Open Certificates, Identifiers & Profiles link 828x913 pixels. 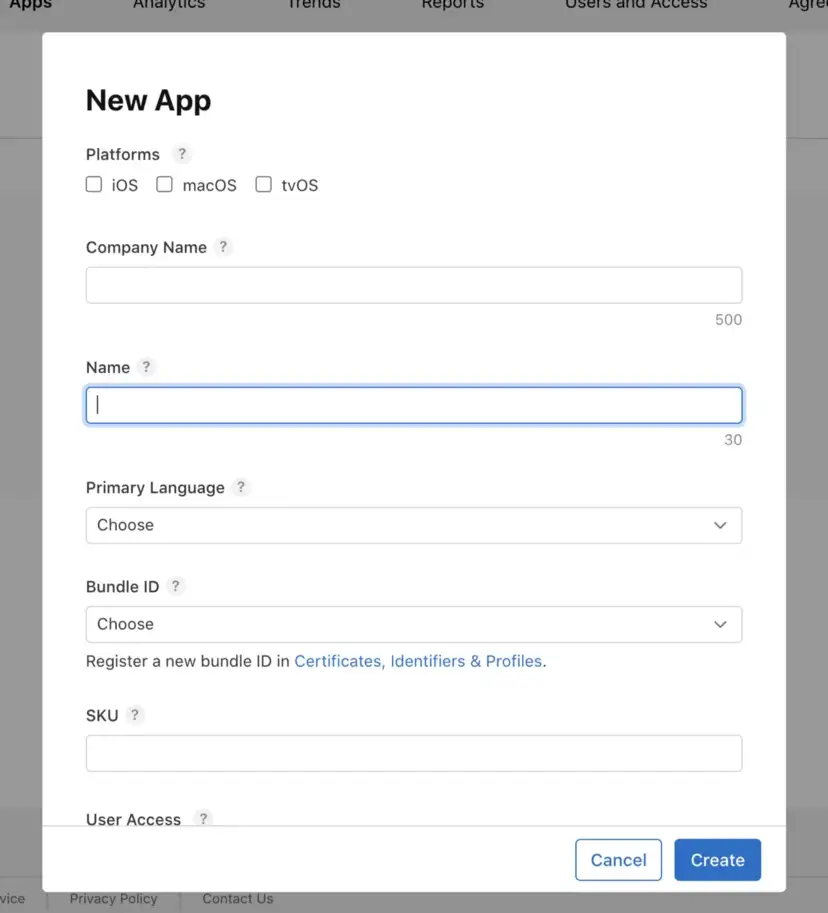click(418, 661)
